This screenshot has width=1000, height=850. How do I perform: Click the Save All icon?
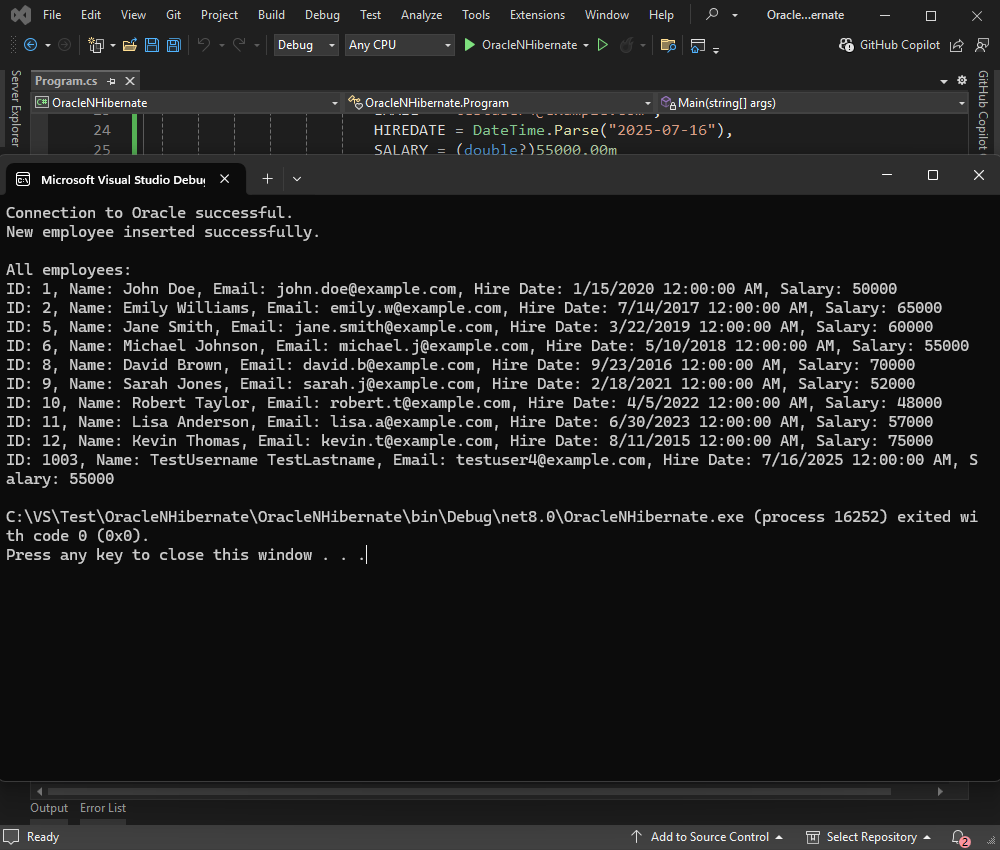pos(171,45)
